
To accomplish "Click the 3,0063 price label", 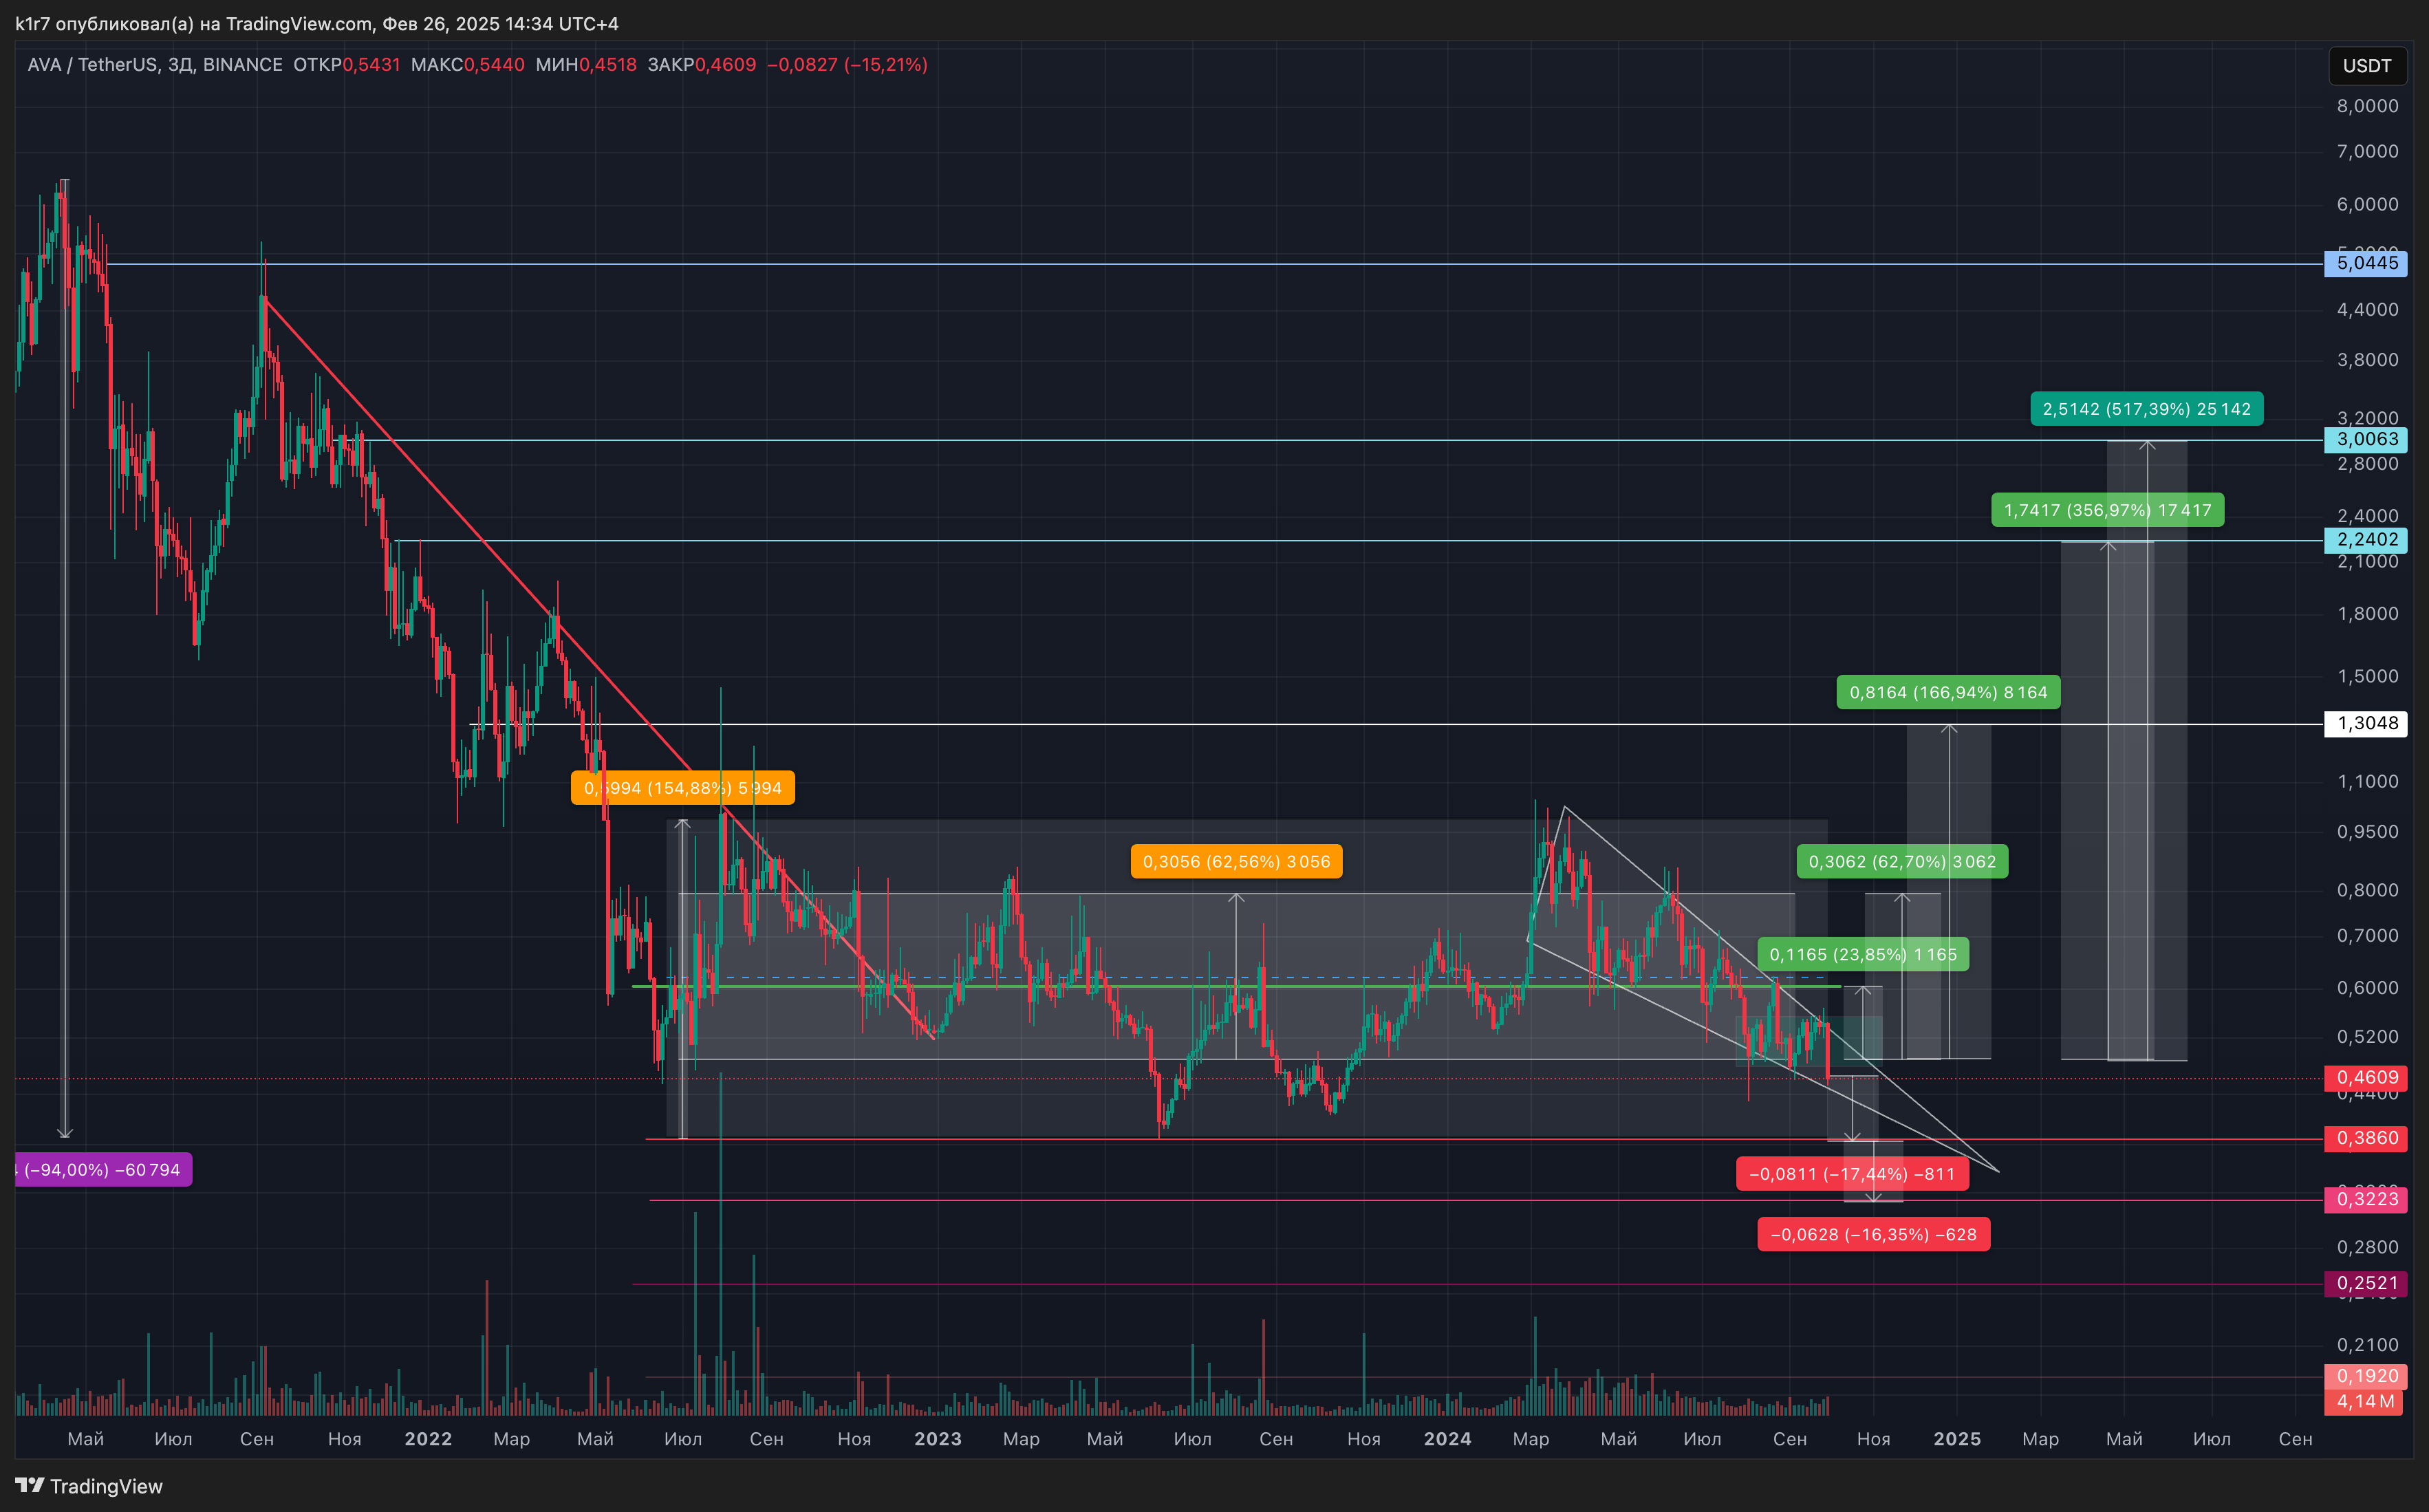I will [2366, 439].
